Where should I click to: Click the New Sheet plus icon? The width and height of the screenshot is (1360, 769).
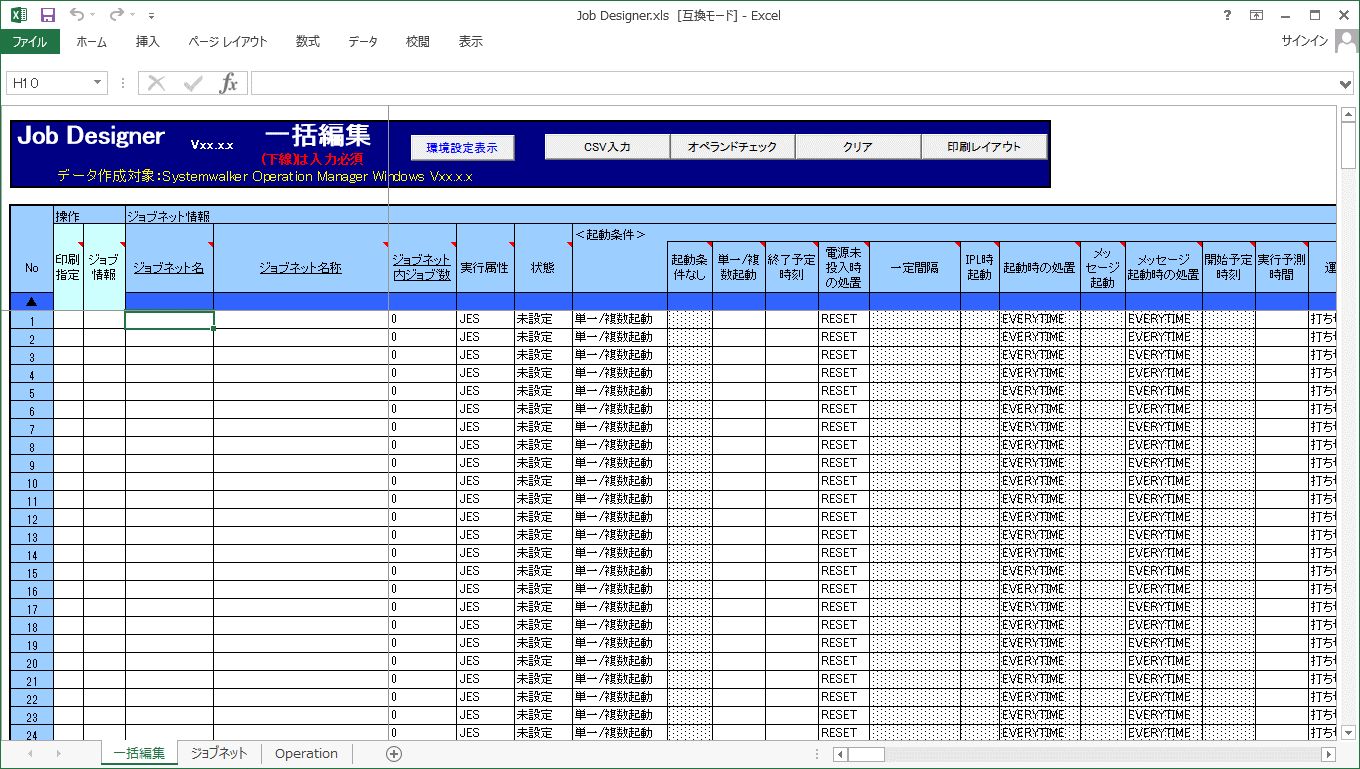tap(394, 754)
